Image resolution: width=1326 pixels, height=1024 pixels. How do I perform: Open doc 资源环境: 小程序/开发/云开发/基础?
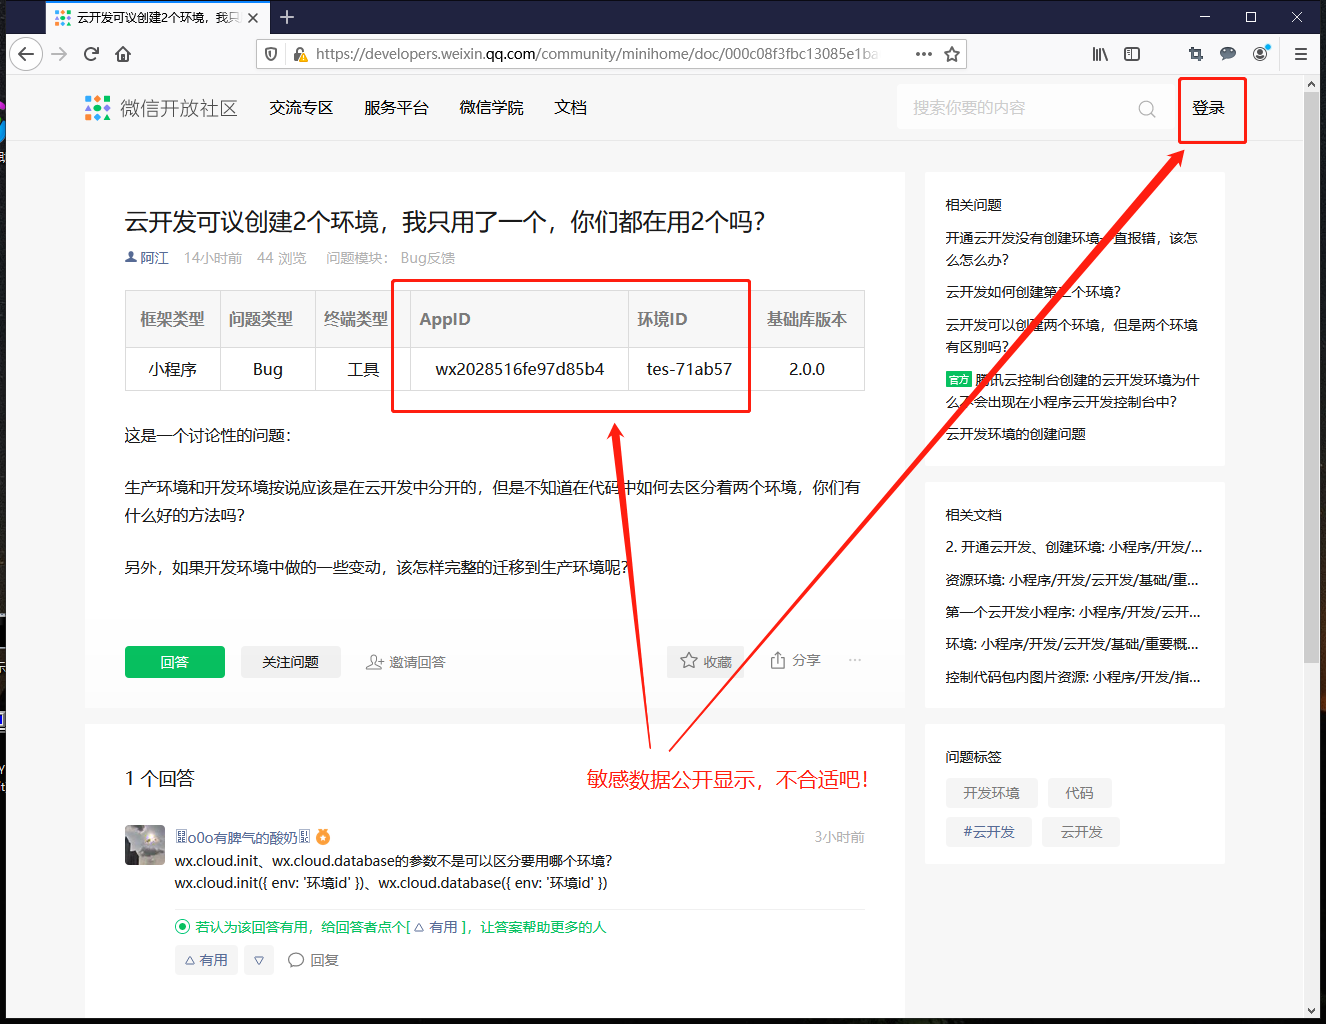[x=1072, y=580]
